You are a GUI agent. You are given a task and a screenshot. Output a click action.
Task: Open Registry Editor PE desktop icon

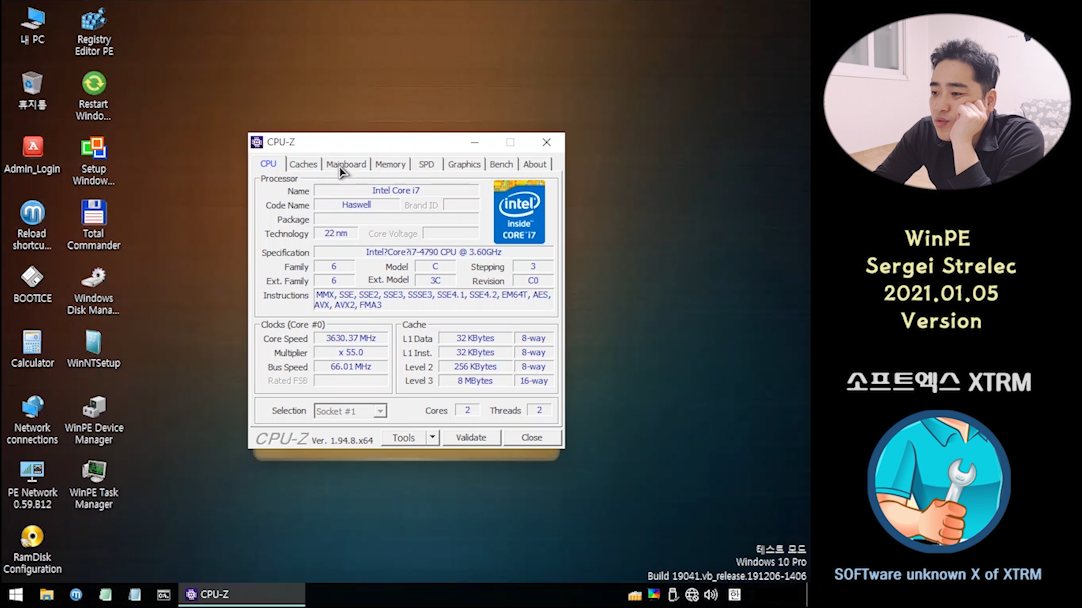pos(94,32)
